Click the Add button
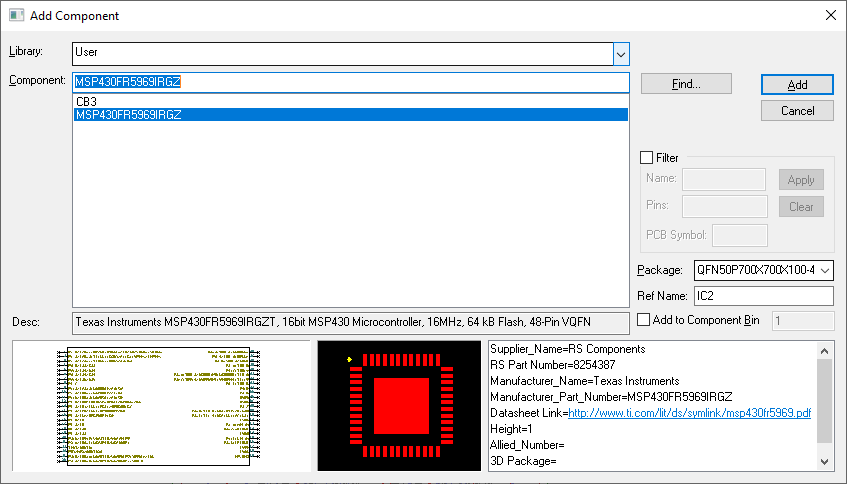Image resolution: width=847 pixels, height=484 pixels. [797, 85]
